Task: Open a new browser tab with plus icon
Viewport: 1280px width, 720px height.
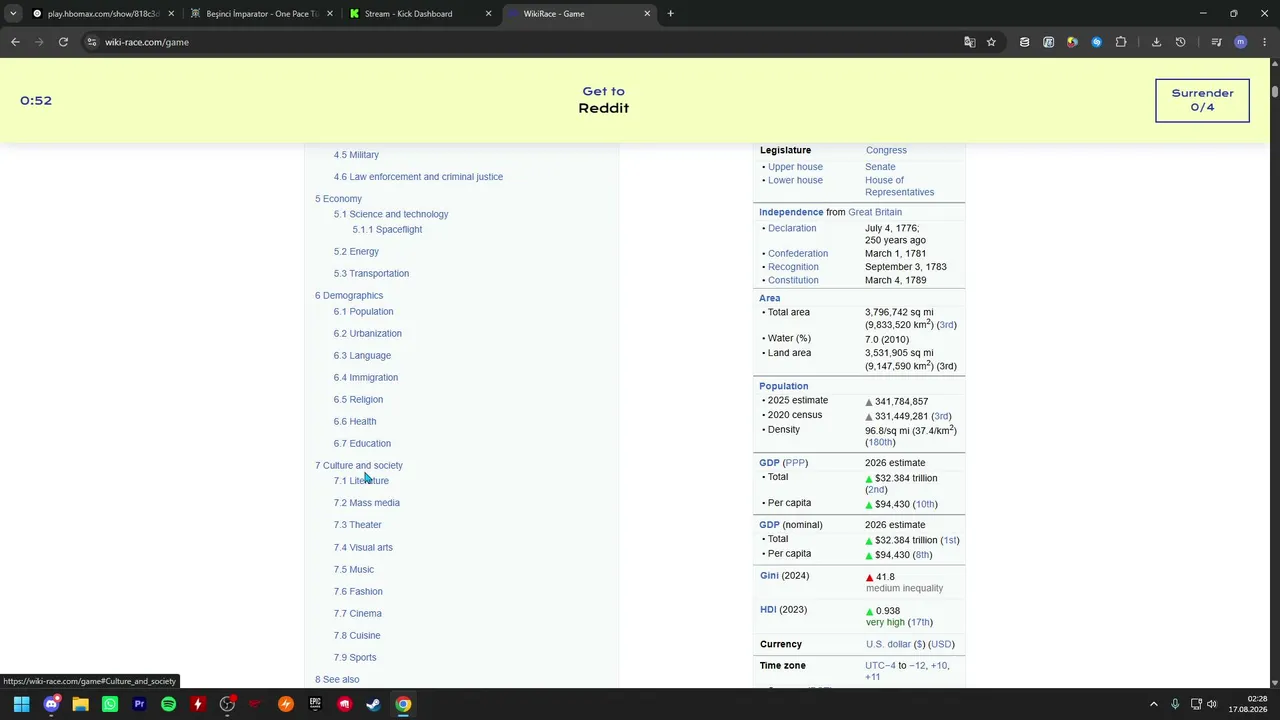Action: pos(670,14)
